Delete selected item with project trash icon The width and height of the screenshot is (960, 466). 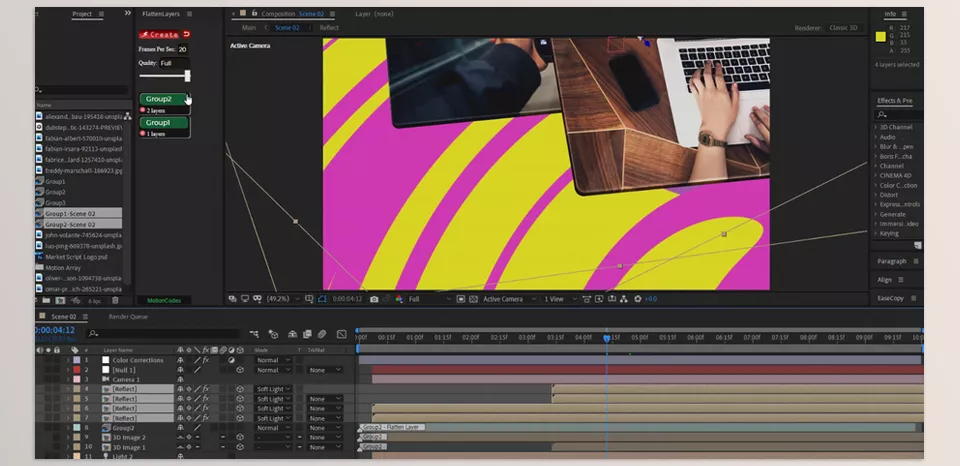[x=115, y=299]
